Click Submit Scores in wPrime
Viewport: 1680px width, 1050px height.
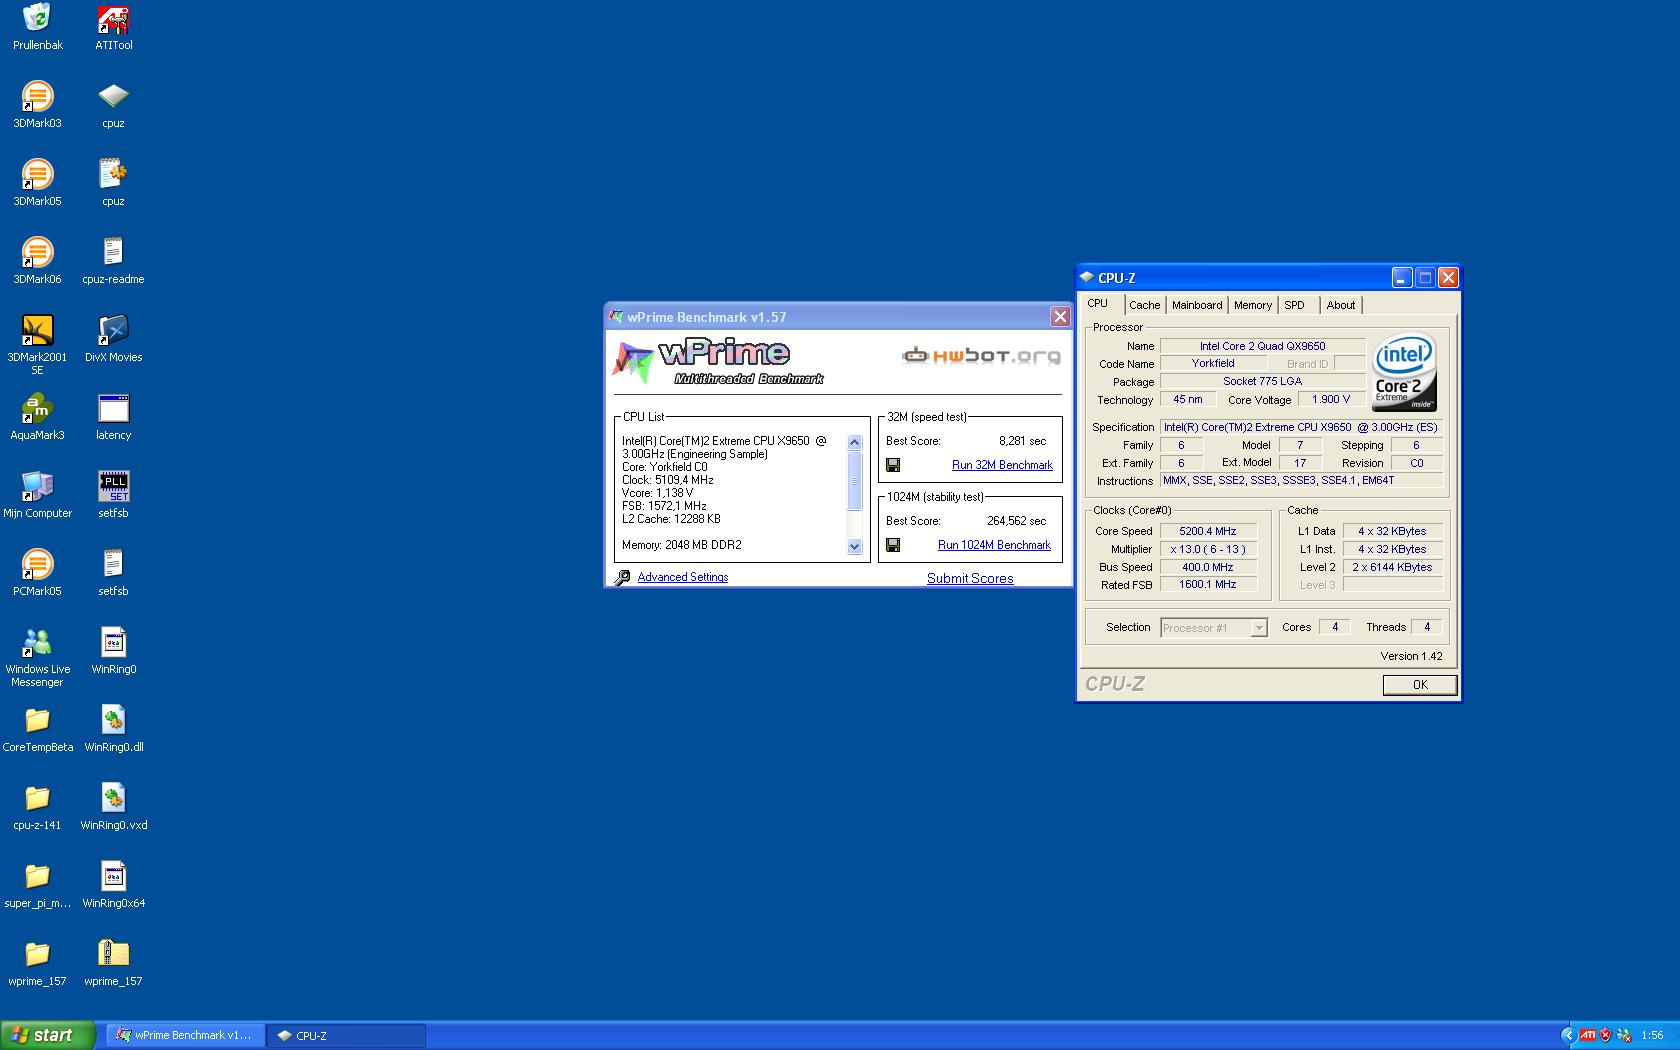(x=970, y=578)
